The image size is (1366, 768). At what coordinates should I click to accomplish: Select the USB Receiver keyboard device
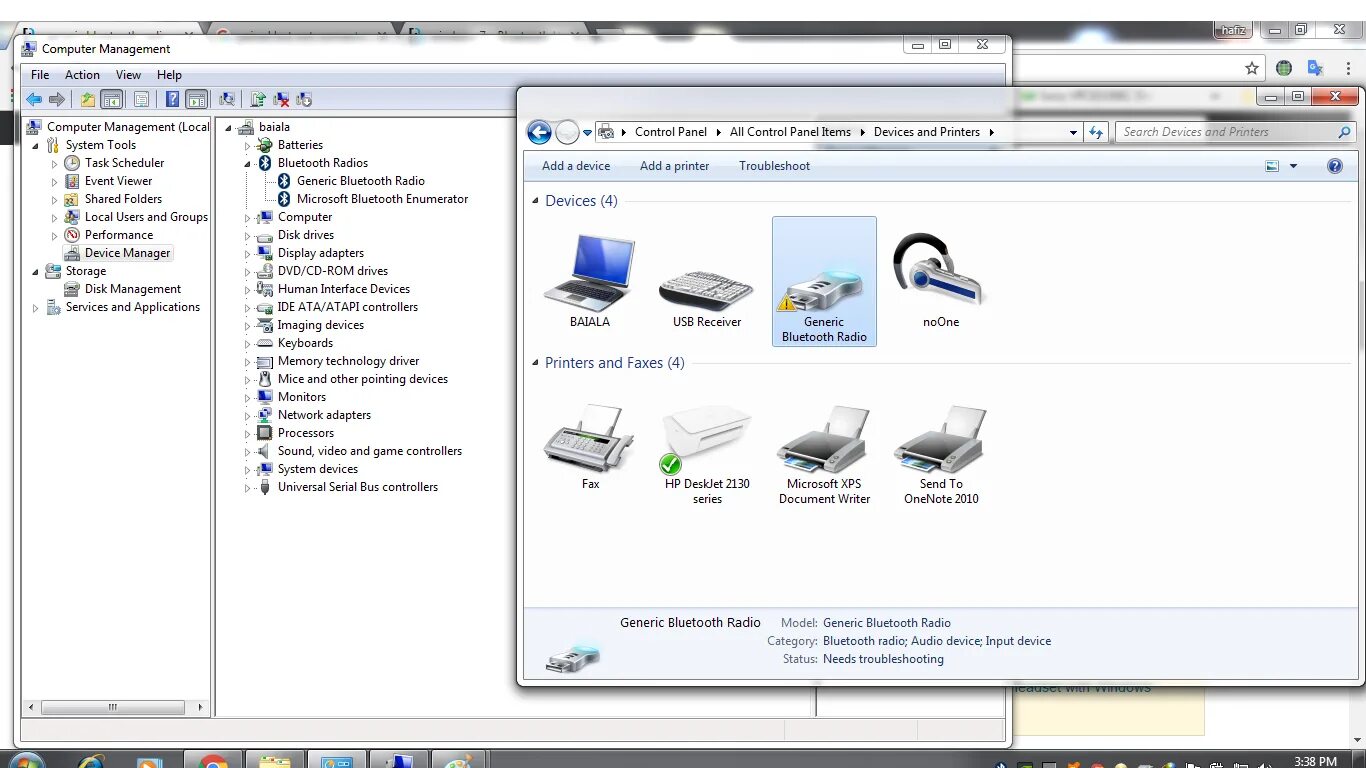click(x=707, y=297)
